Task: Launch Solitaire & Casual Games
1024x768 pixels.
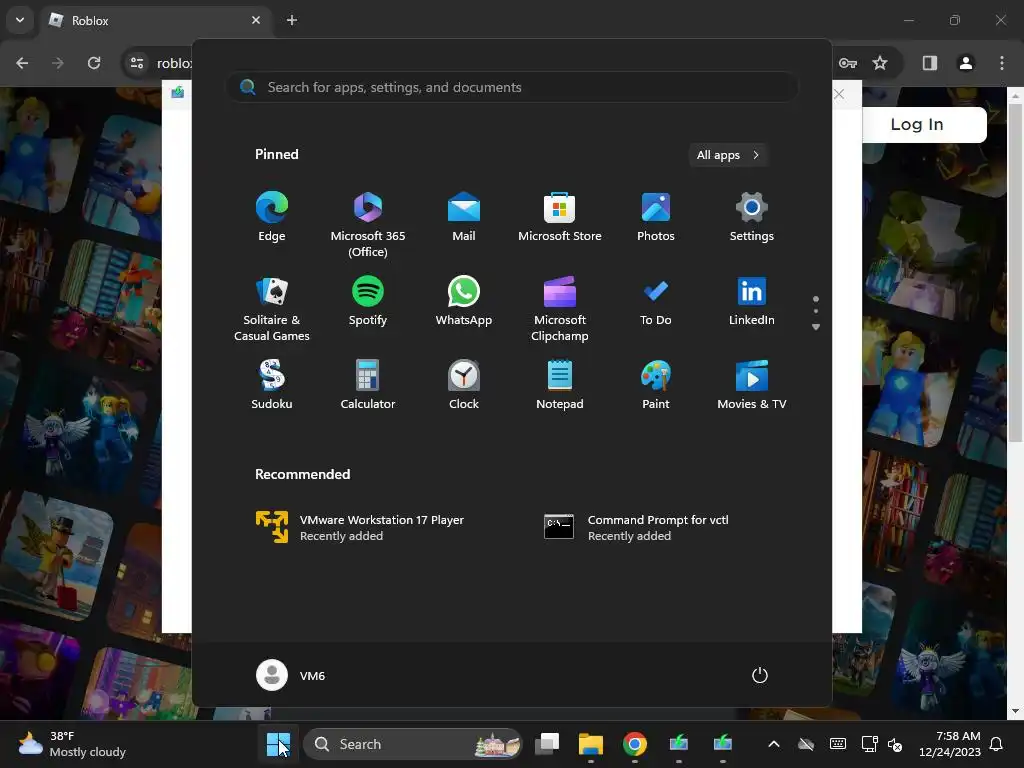Action: [x=272, y=308]
